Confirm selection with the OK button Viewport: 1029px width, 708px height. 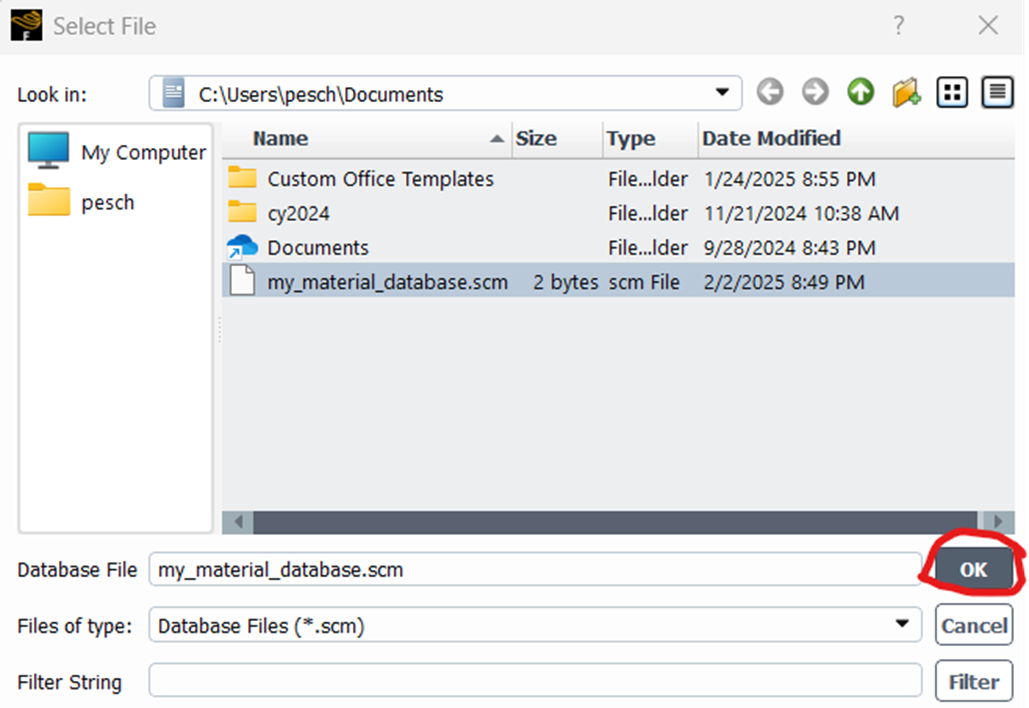click(x=973, y=568)
